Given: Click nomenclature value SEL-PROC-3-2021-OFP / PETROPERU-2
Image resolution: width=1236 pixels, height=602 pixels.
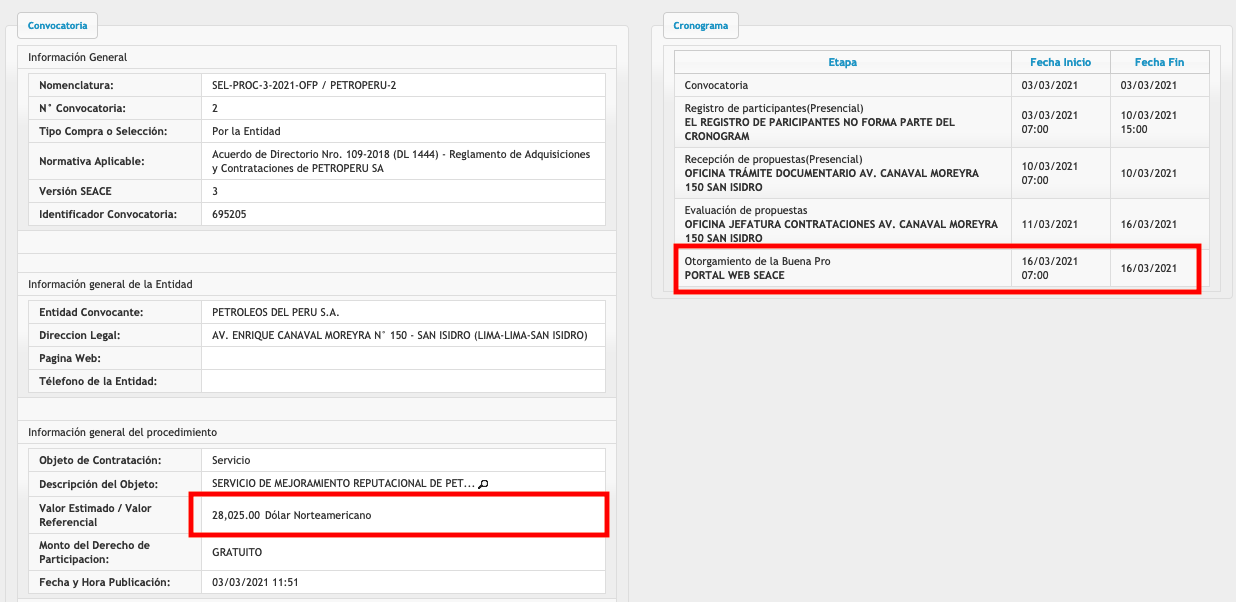Looking at the screenshot, I should pyautogui.click(x=304, y=85).
